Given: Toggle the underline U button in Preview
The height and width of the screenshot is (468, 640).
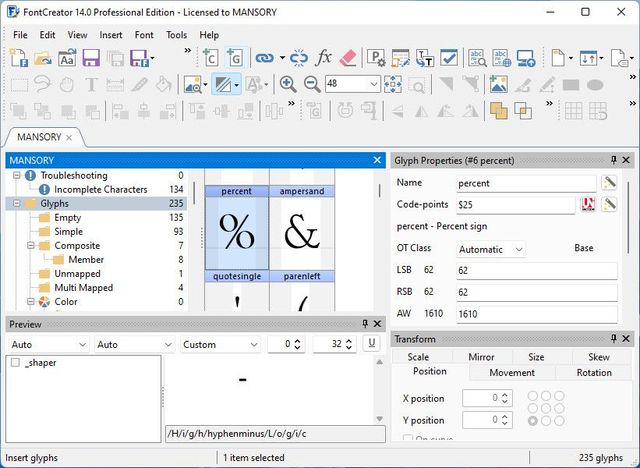Looking at the screenshot, I should click(371, 344).
